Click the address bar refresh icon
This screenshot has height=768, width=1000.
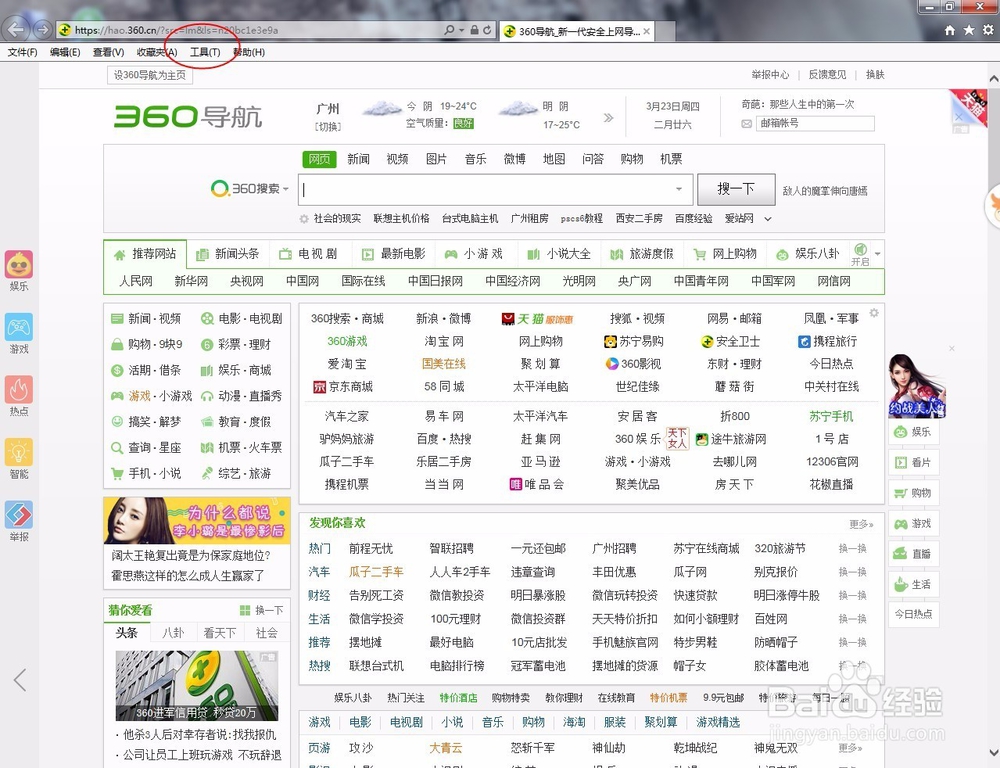[x=487, y=30]
